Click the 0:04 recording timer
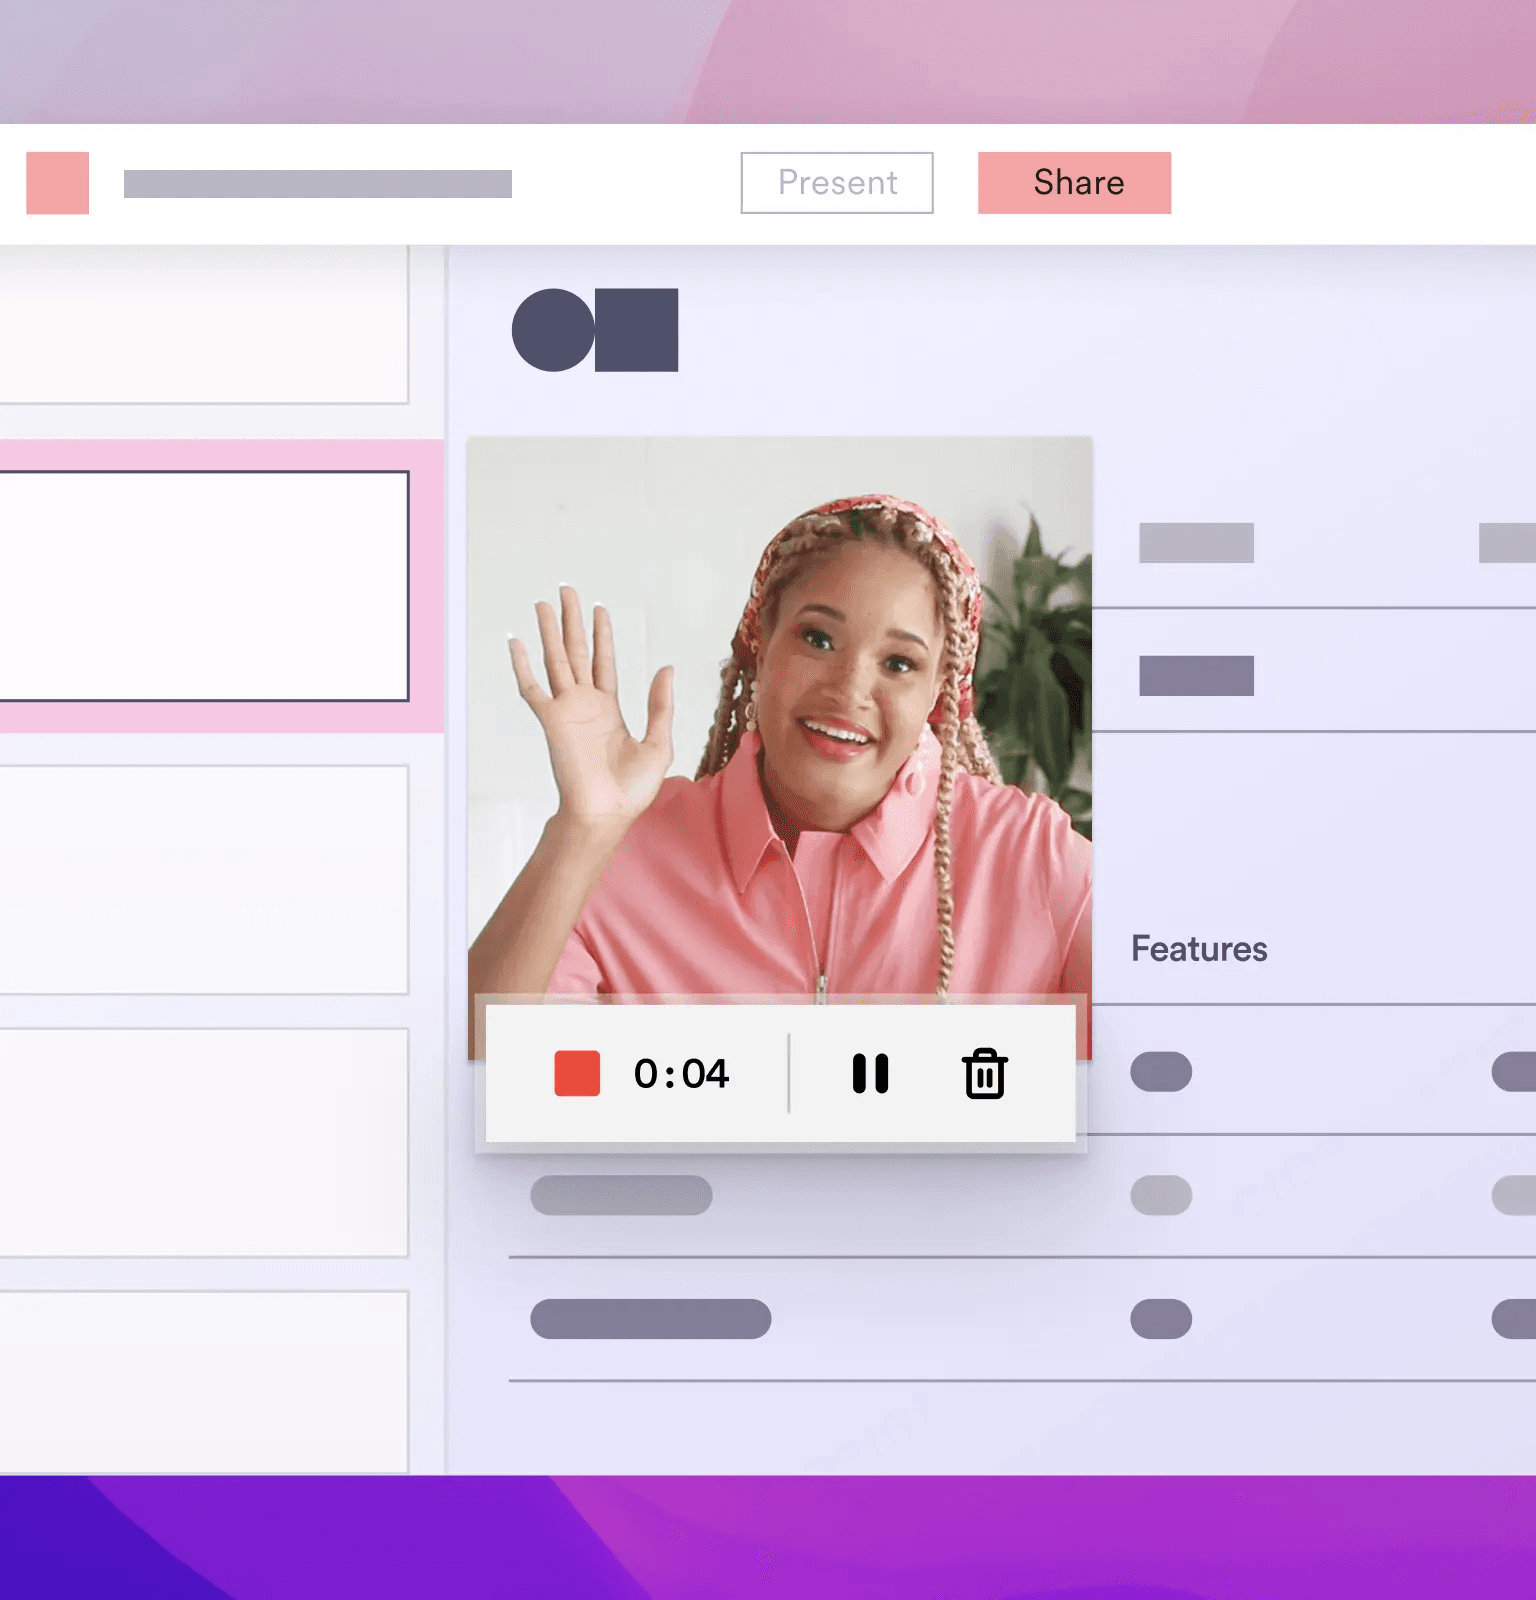Image resolution: width=1536 pixels, height=1600 pixels. point(681,1074)
